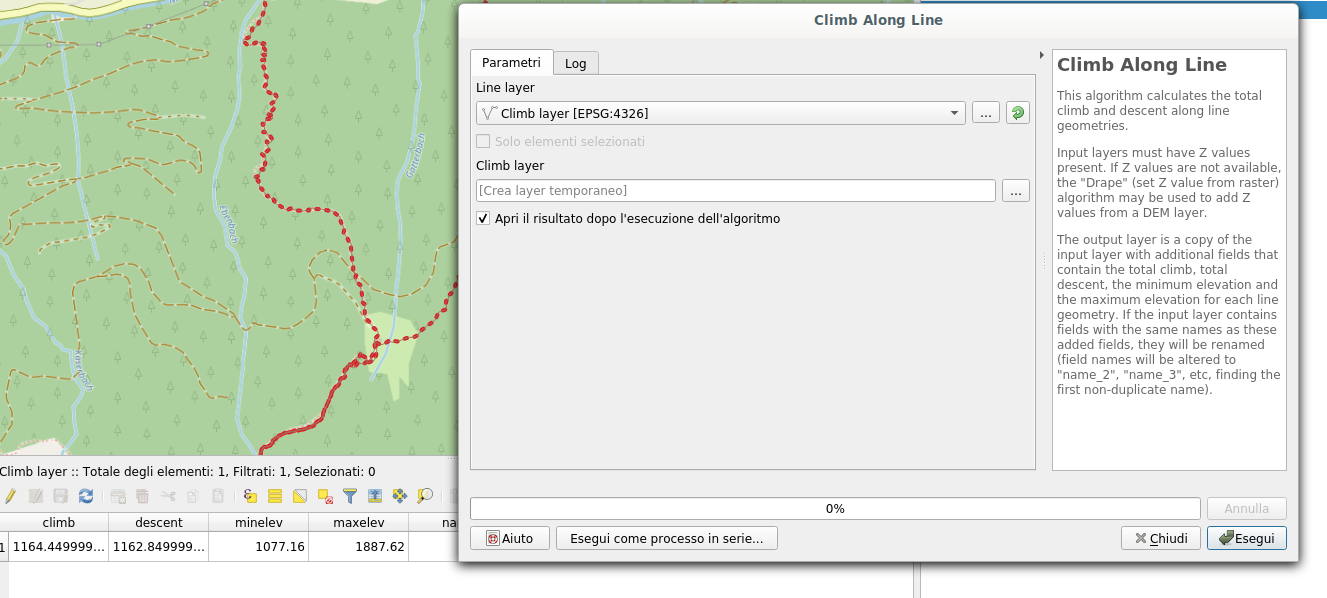Switch to the Log tab
1327x598 pixels.
point(576,63)
